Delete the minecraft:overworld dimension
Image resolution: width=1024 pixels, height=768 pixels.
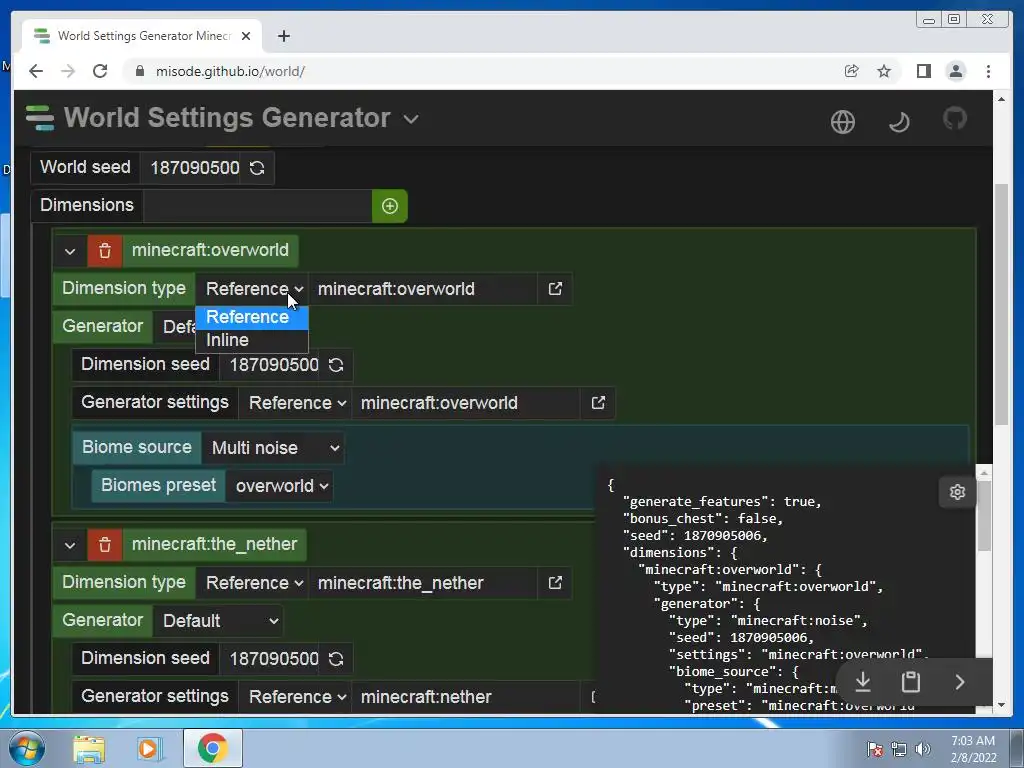point(104,251)
